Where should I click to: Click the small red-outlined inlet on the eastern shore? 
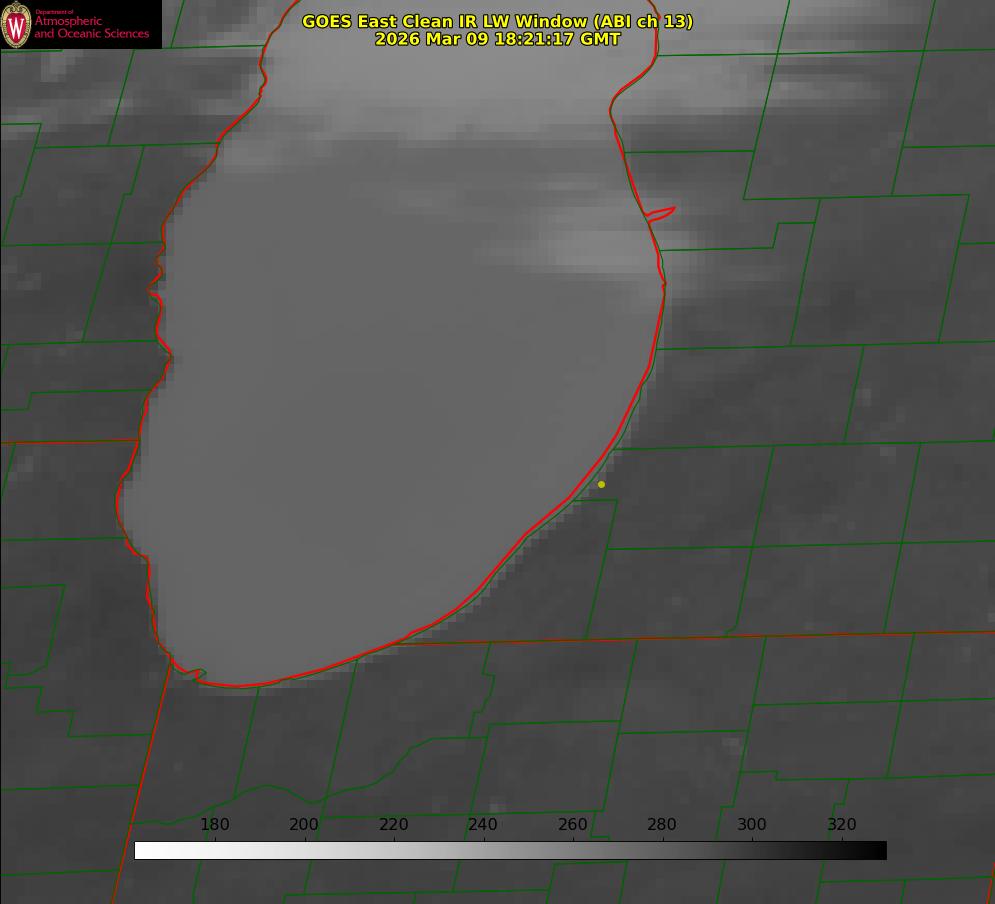[x=661, y=213]
